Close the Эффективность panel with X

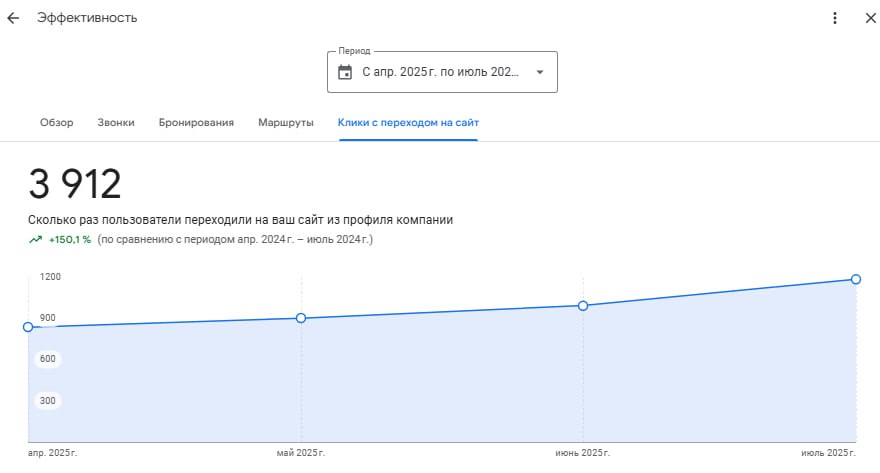coord(869,18)
